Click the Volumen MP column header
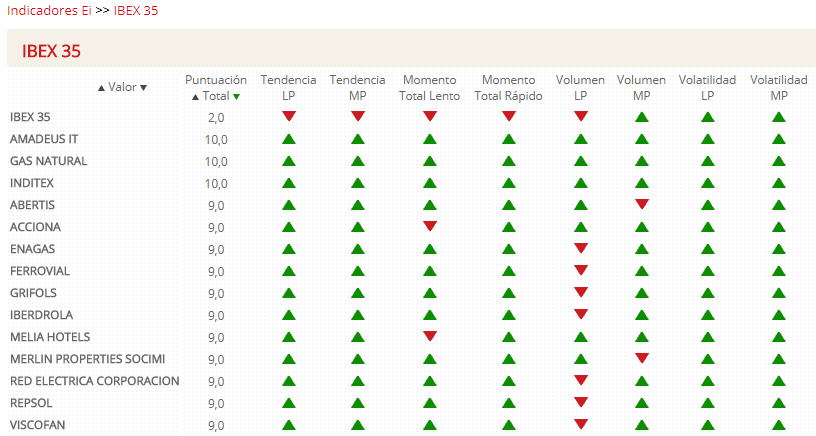This screenshot has width=816, height=436. tap(642, 87)
